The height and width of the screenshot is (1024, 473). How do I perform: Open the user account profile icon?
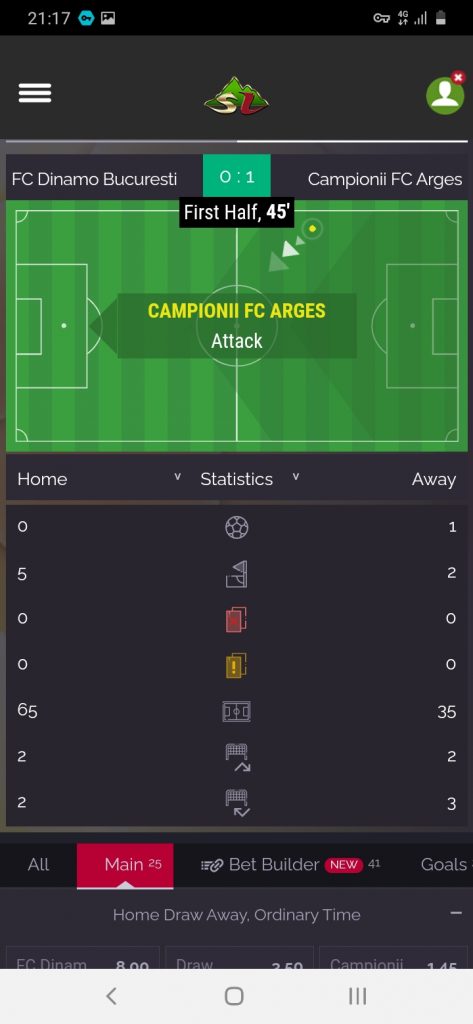[446, 94]
